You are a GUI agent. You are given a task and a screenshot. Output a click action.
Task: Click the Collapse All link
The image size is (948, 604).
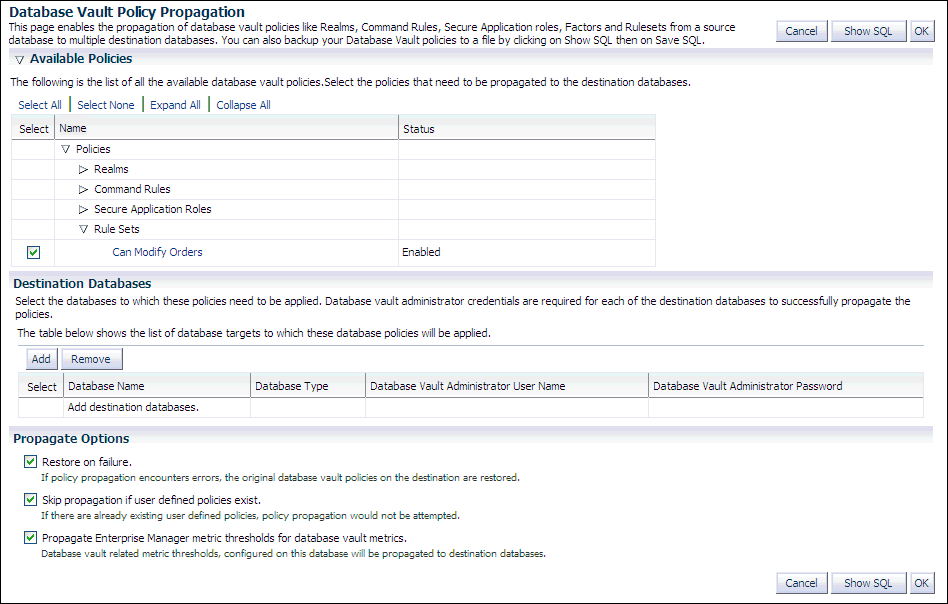click(x=243, y=105)
